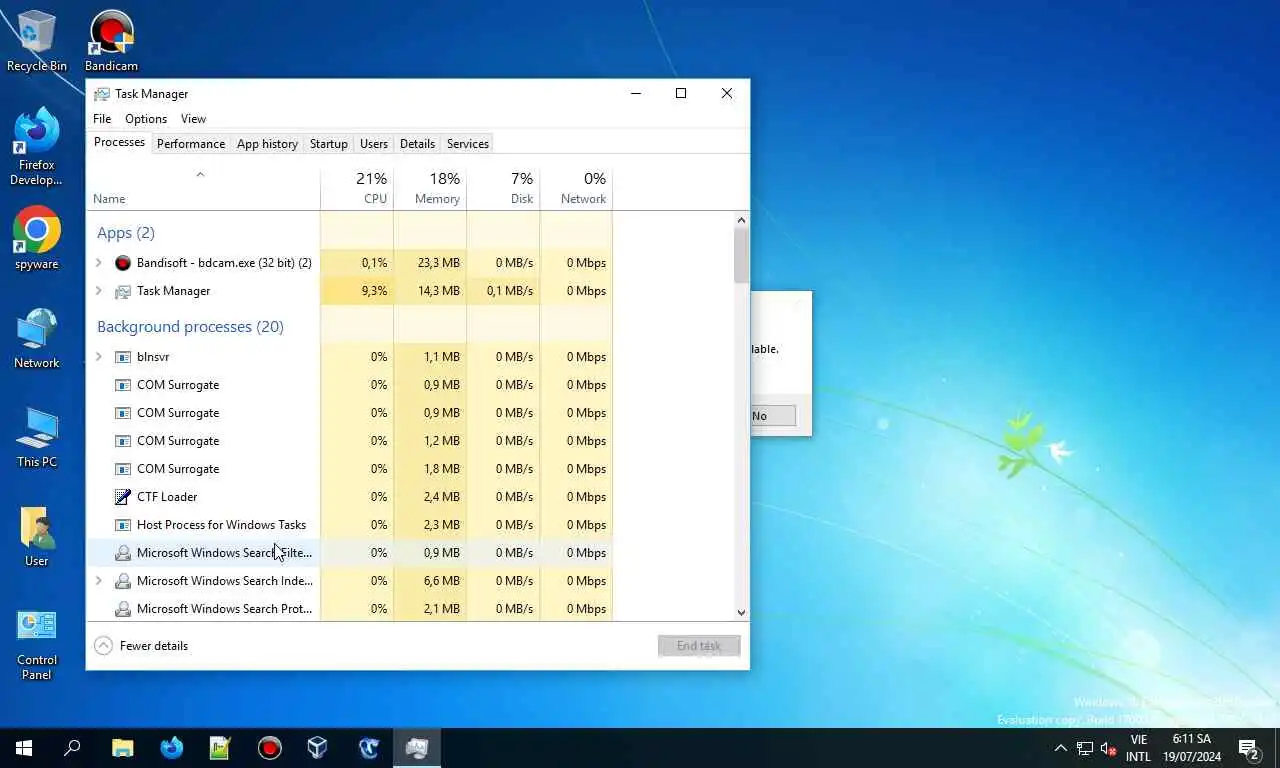Open Bandicam recorder in taskbar
The image size is (1280, 768).
point(269,748)
